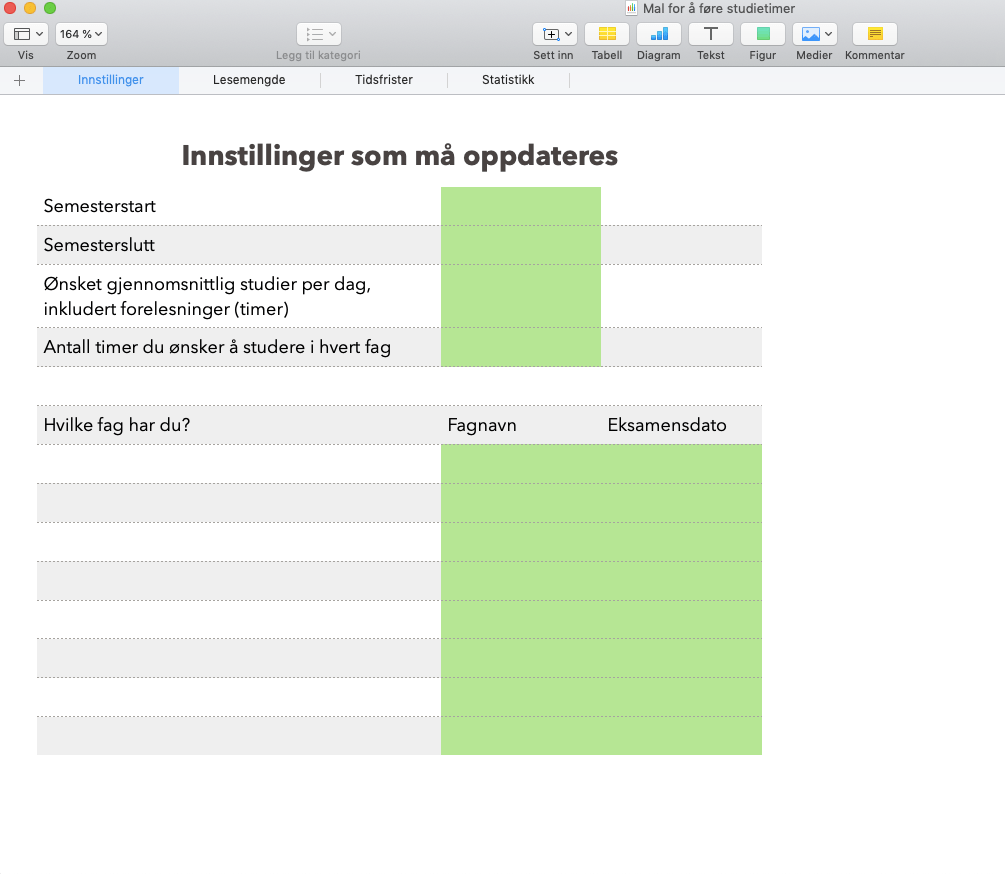Viewport: 1005px width, 874px height.
Task: Click the Figur shape icon
Action: (762, 34)
